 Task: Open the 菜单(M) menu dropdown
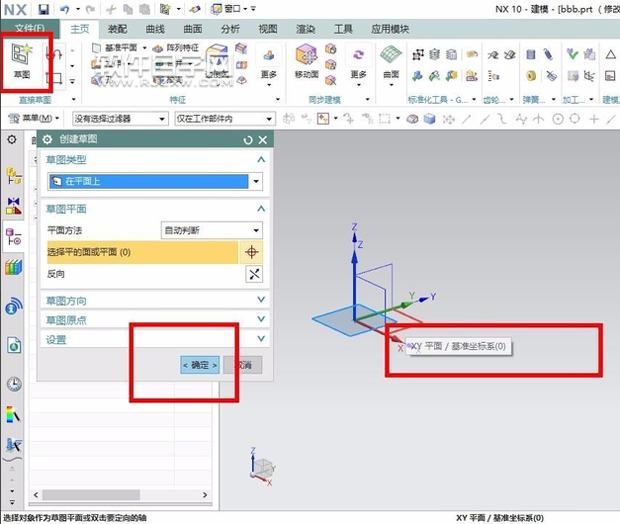(x=34, y=118)
